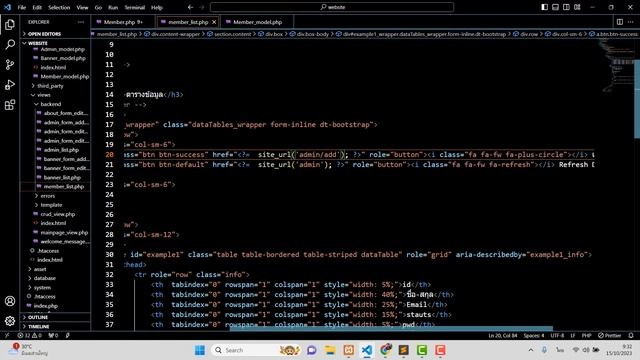Click the Spaces: 4 indentation indicator
This screenshot has width=640, height=360.
point(533,336)
